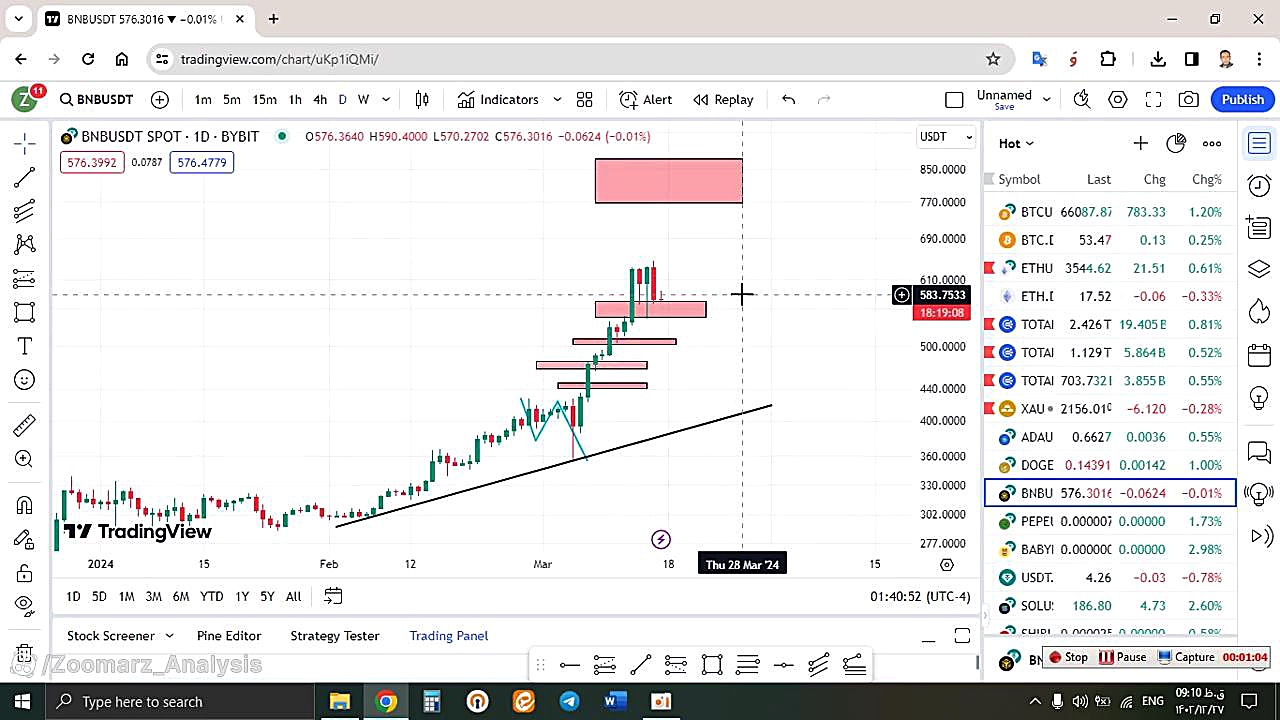Image resolution: width=1280 pixels, height=720 pixels.
Task: Select the YTD date range
Action: point(211,596)
